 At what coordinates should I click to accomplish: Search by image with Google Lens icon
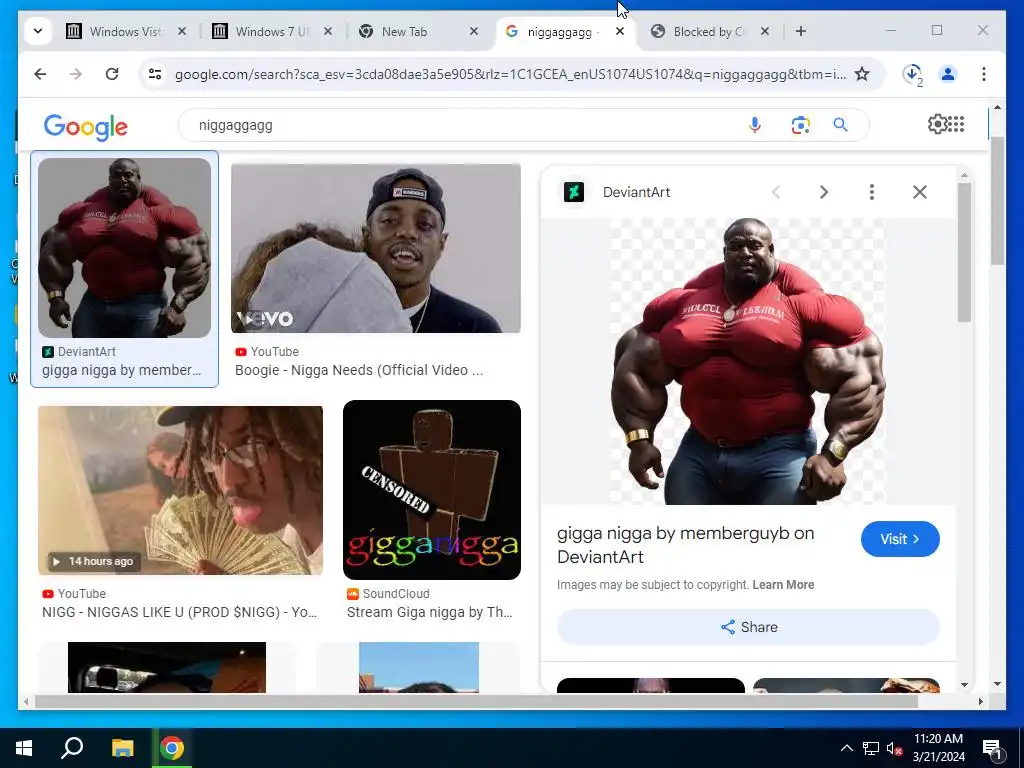coord(801,125)
